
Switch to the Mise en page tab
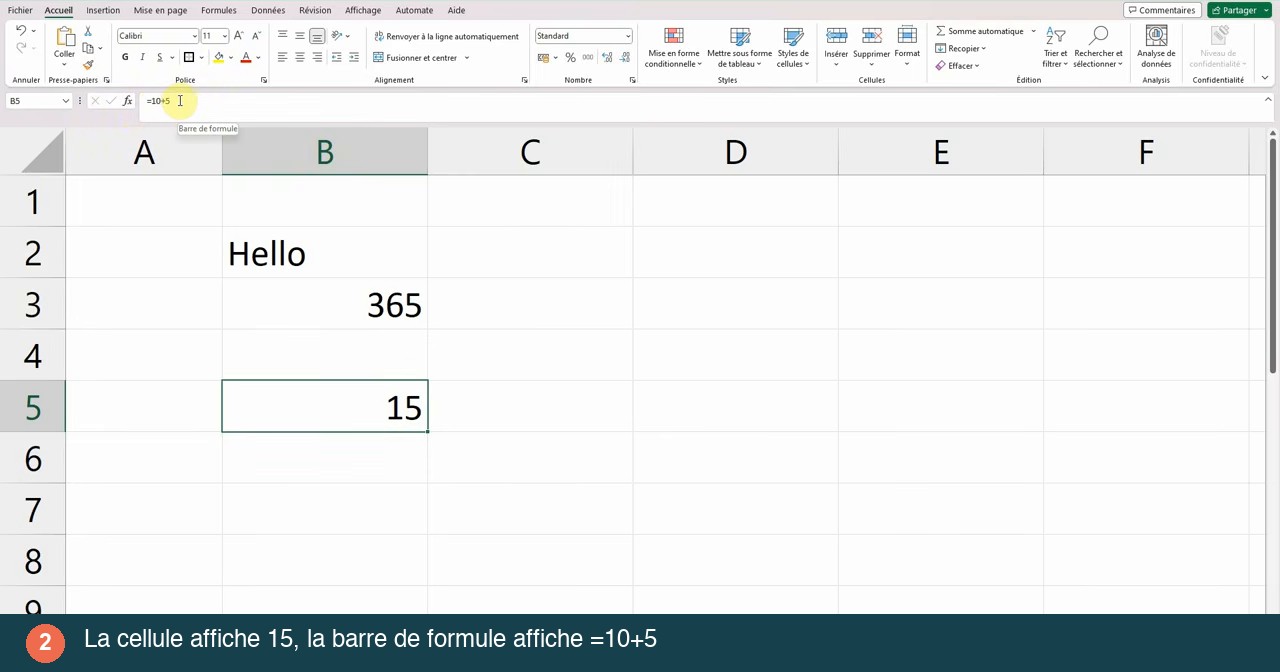pyautogui.click(x=160, y=10)
